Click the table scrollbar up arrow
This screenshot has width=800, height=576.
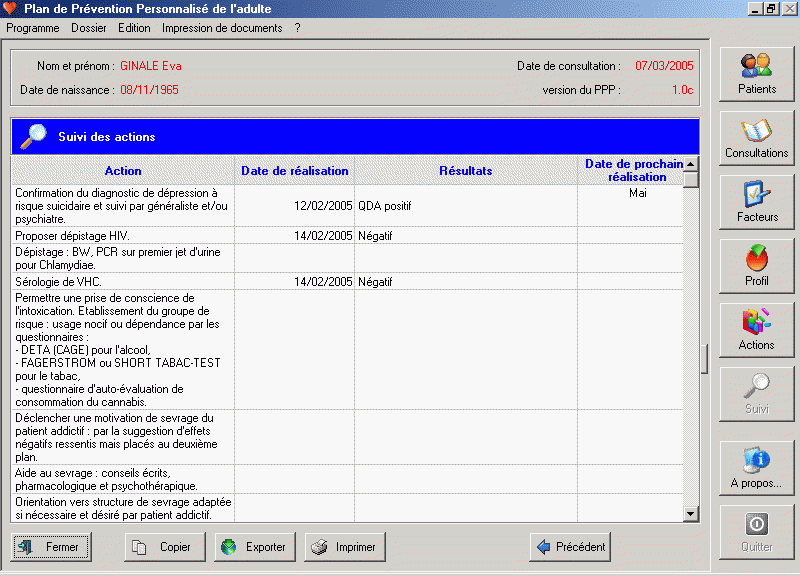[691, 164]
